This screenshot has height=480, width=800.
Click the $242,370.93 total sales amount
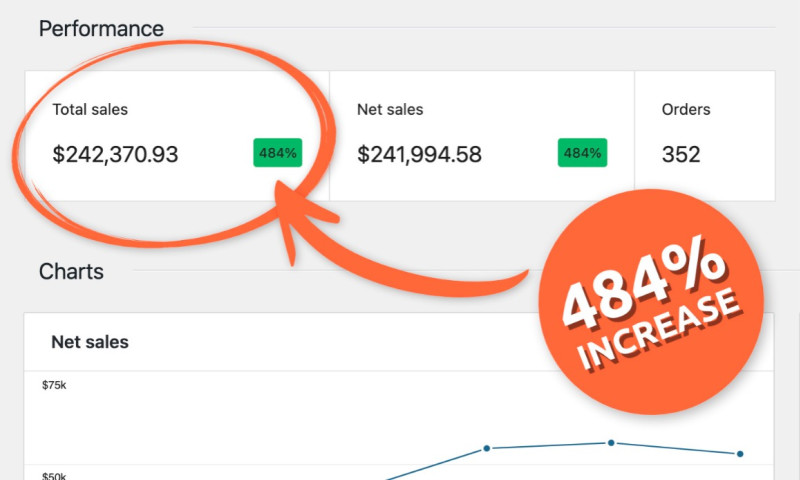[115, 155]
